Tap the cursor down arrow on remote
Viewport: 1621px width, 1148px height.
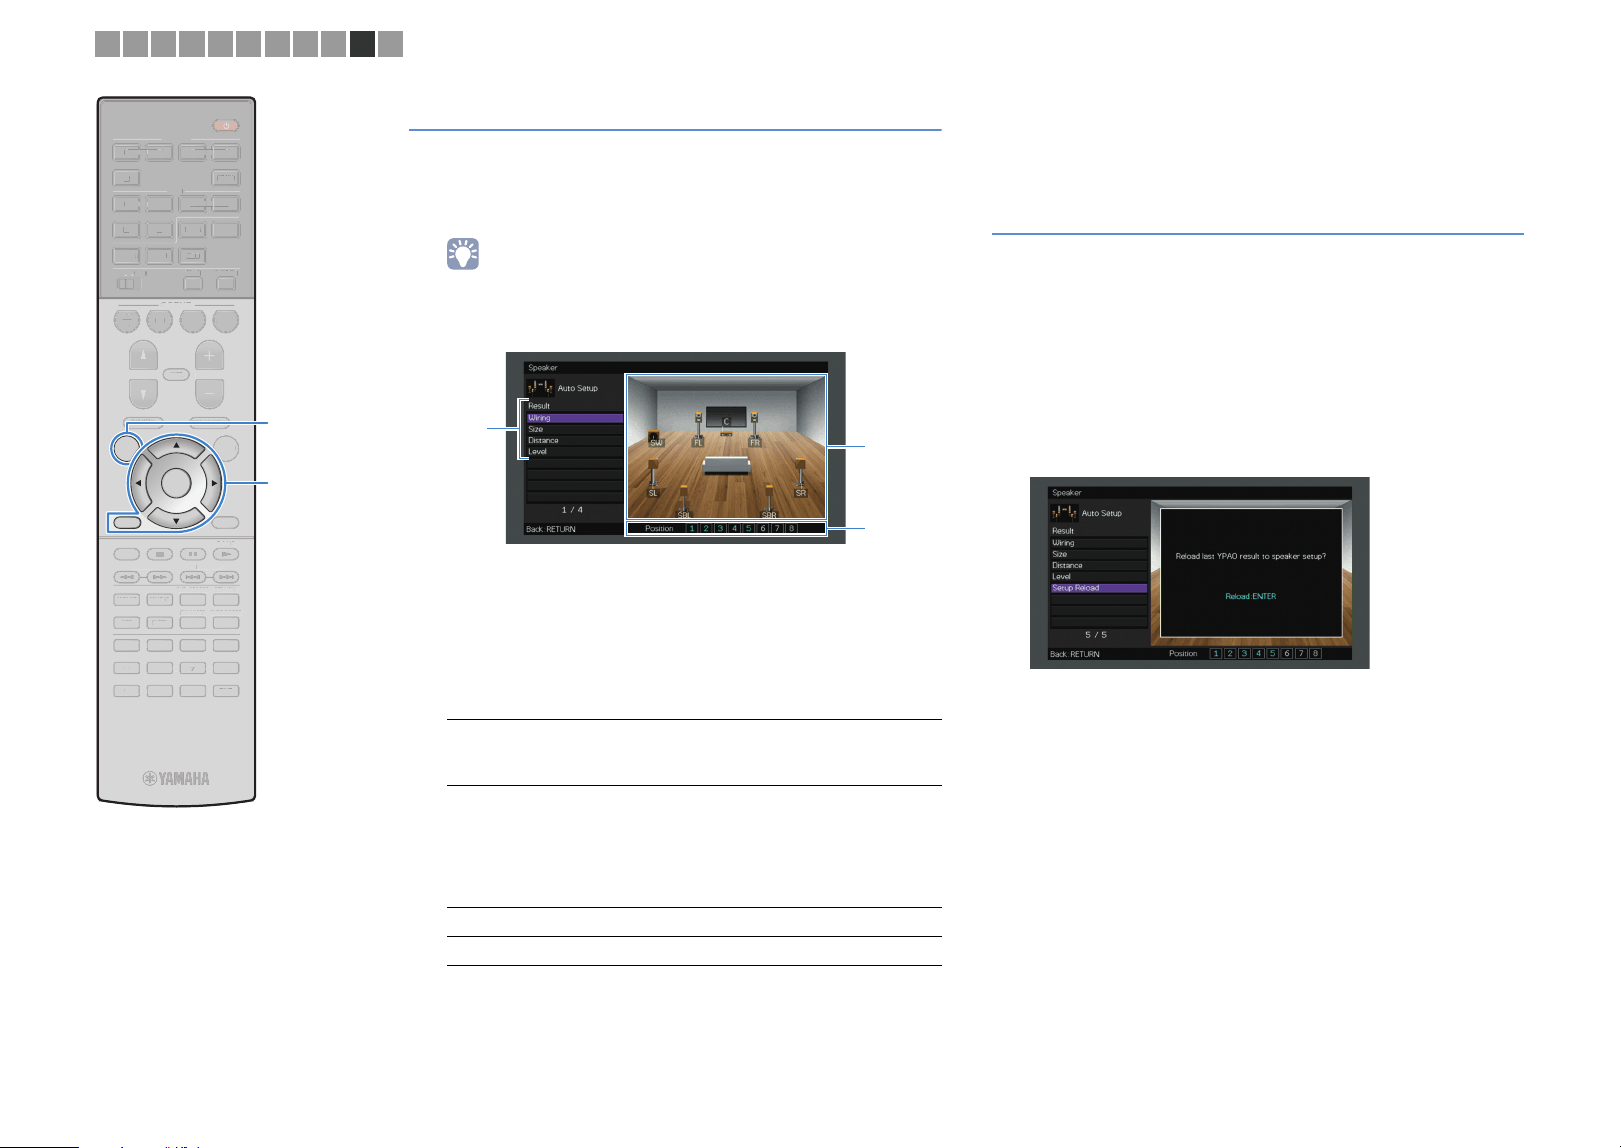[176, 521]
